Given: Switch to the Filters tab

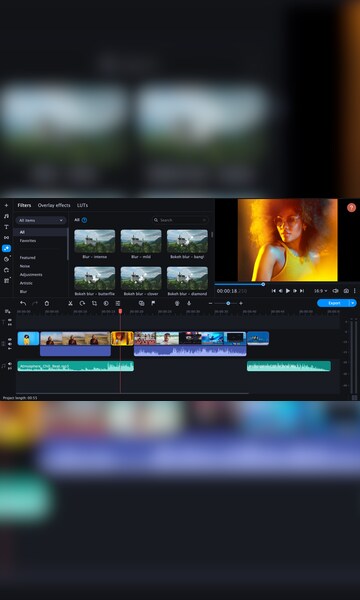Looking at the screenshot, I should [x=24, y=205].
